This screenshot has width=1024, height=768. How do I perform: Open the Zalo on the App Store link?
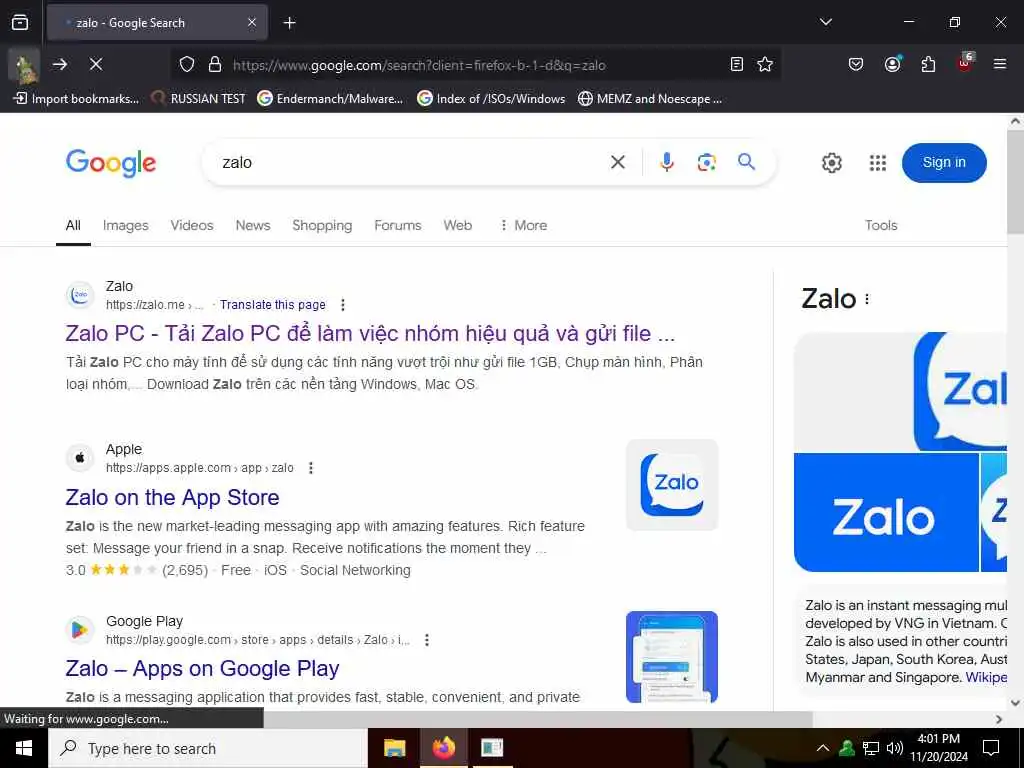coord(172,498)
